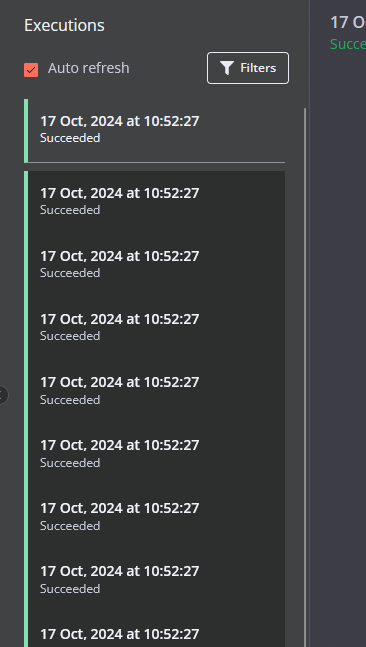Select the fifth execution entry
This screenshot has height=647, width=366.
point(155,392)
